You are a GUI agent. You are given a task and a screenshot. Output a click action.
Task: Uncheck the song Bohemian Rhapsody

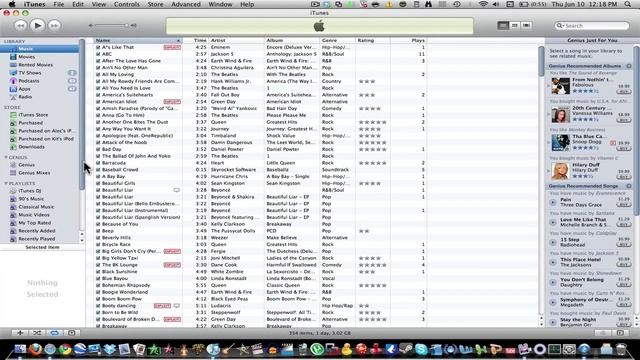(x=98, y=285)
